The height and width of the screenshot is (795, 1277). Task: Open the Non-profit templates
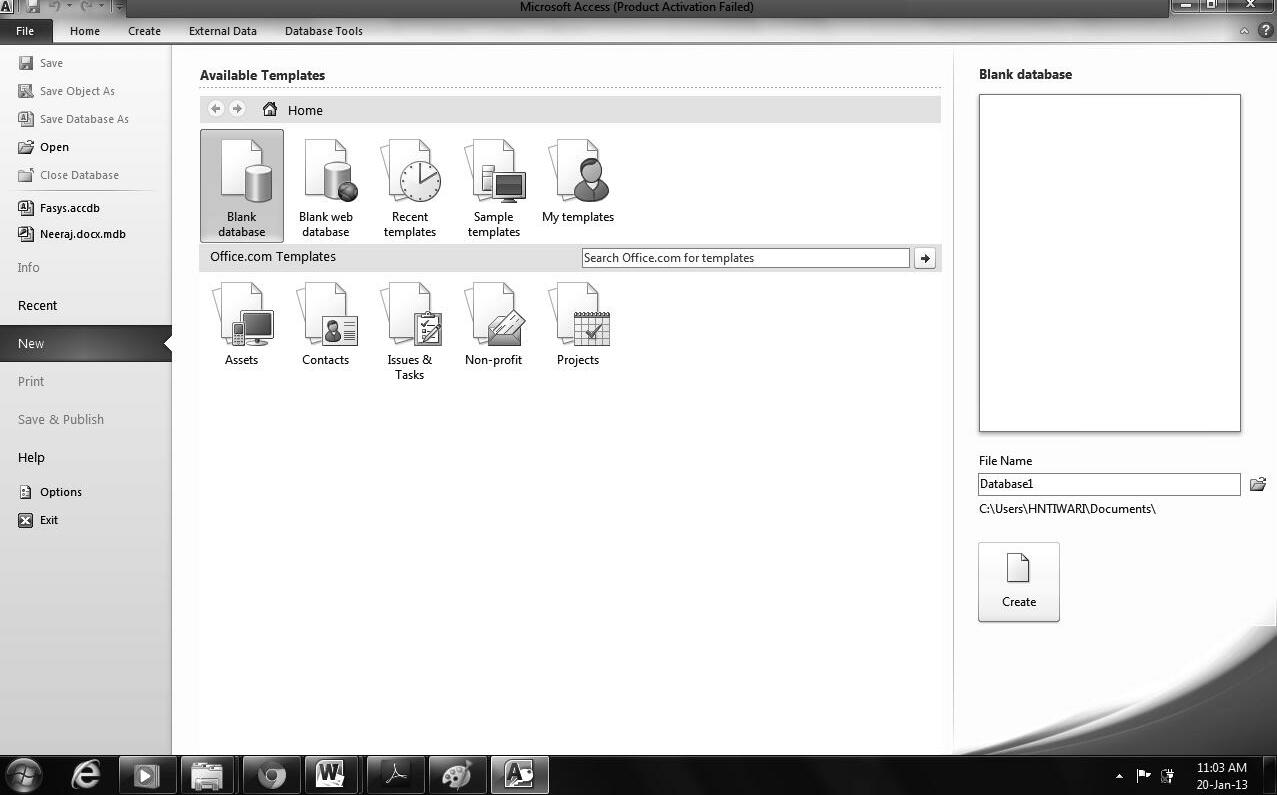point(494,324)
